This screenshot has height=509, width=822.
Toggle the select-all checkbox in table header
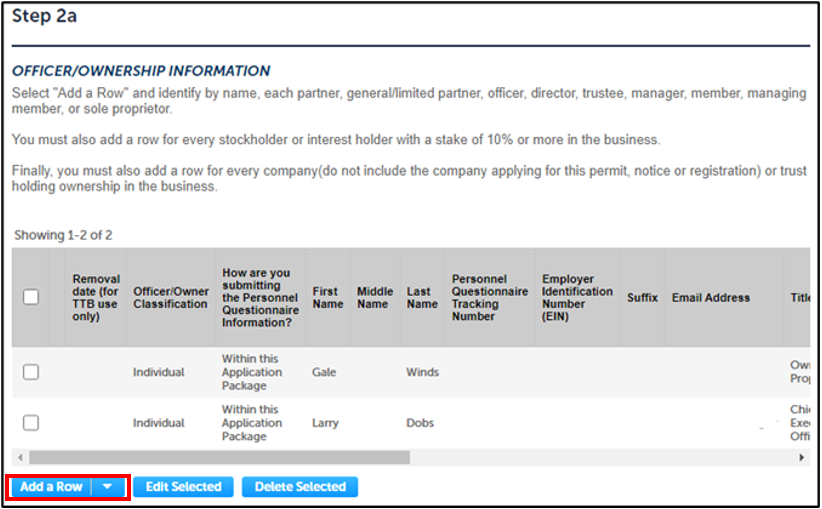point(31,297)
